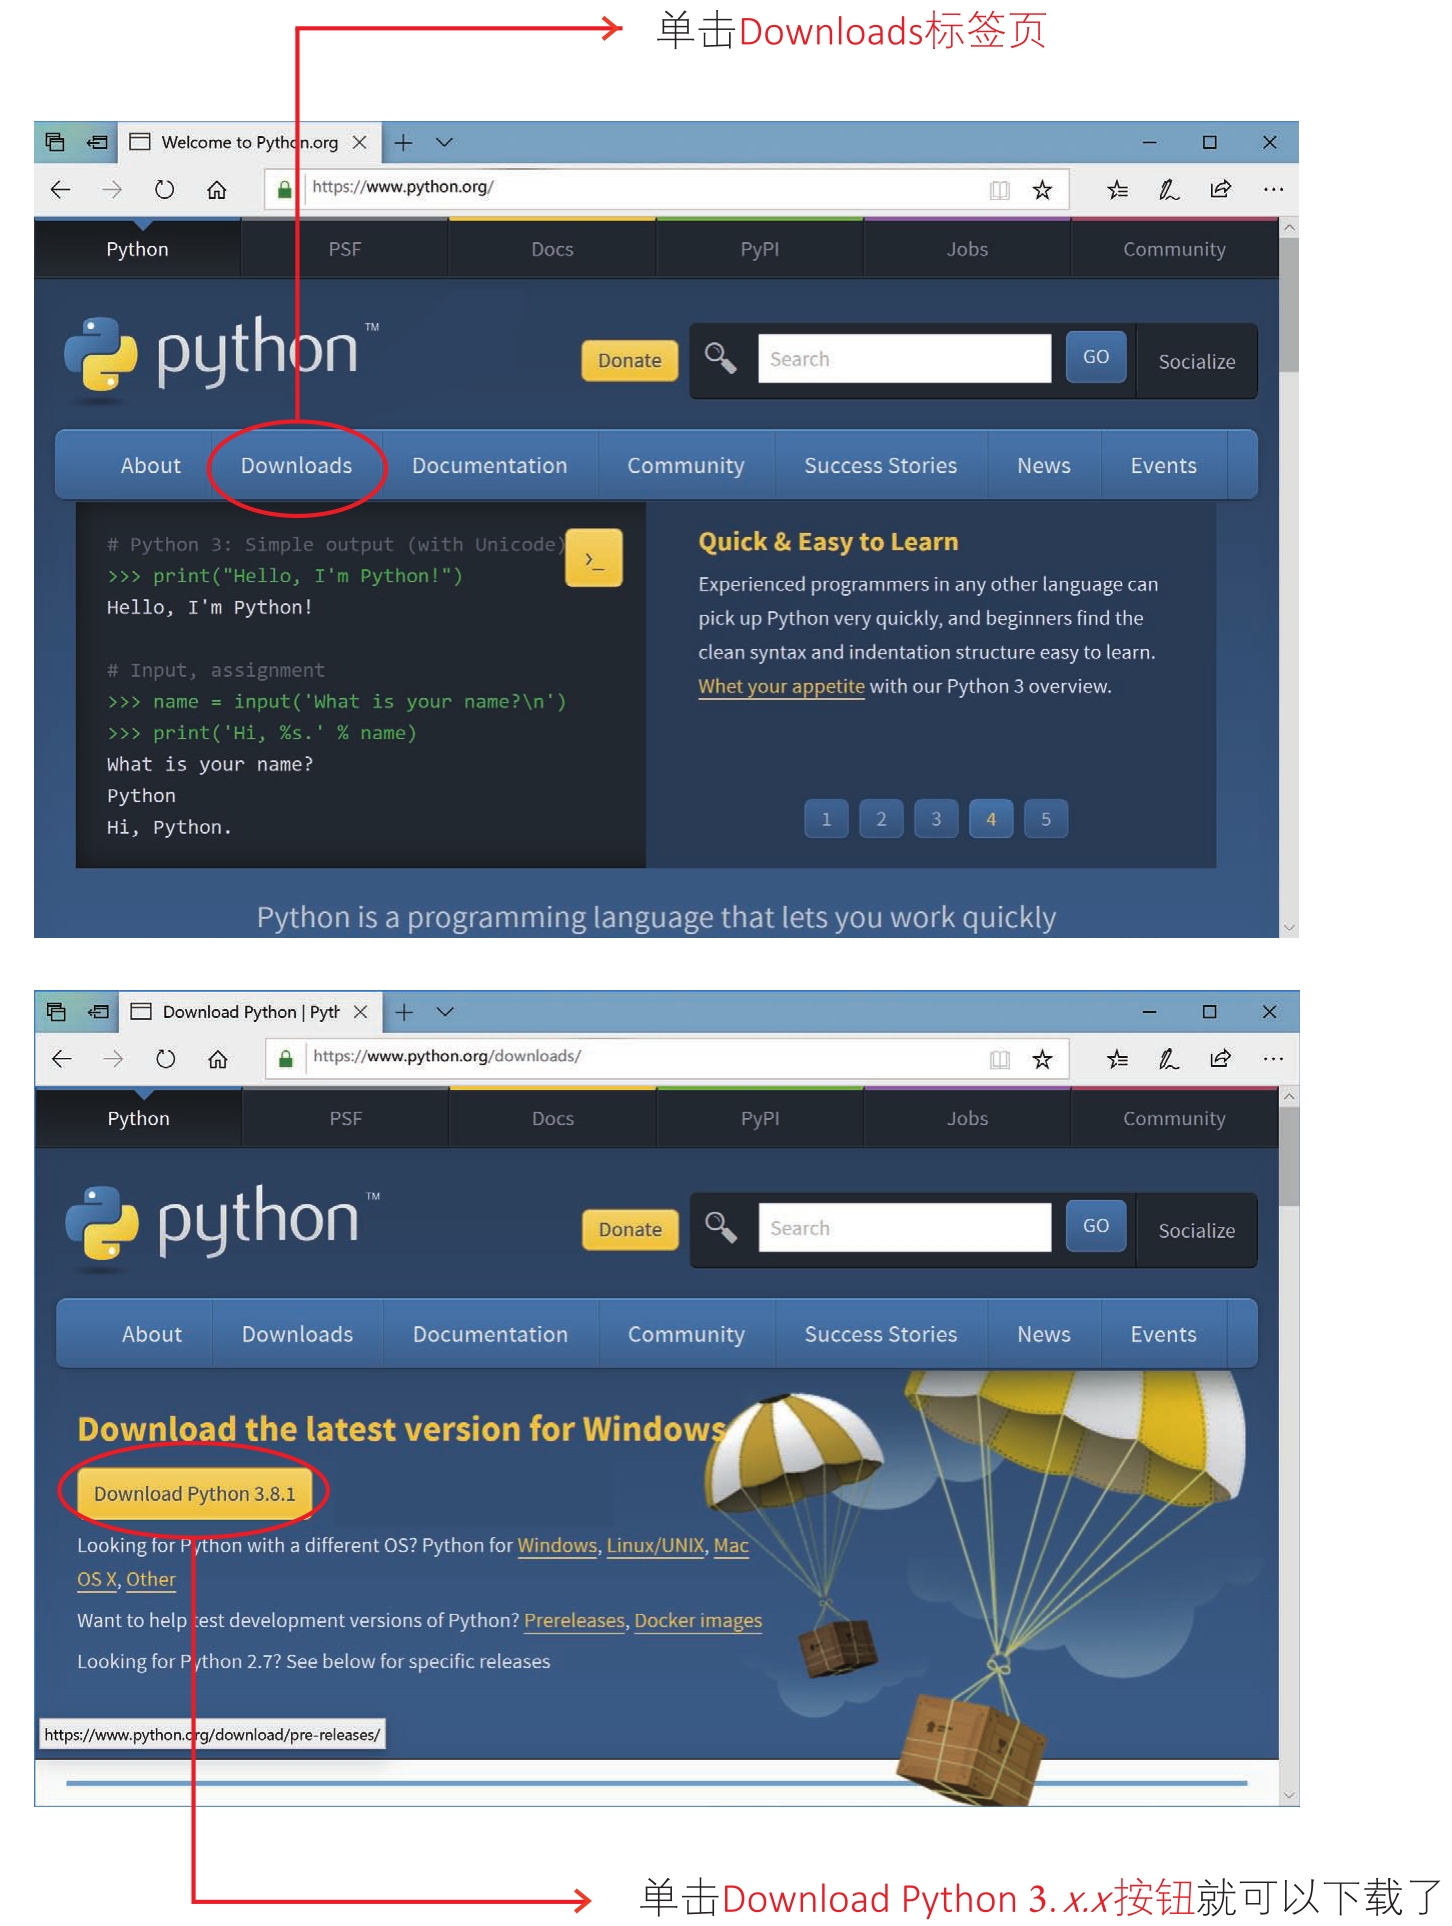Click Search field on bottom Python page
The height and width of the screenshot is (1926, 1452).
click(x=904, y=1227)
